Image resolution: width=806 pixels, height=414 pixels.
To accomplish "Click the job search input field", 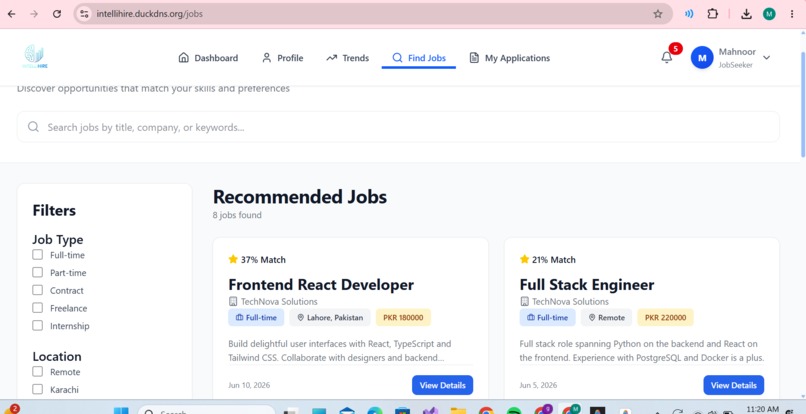I will pos(398,127).
